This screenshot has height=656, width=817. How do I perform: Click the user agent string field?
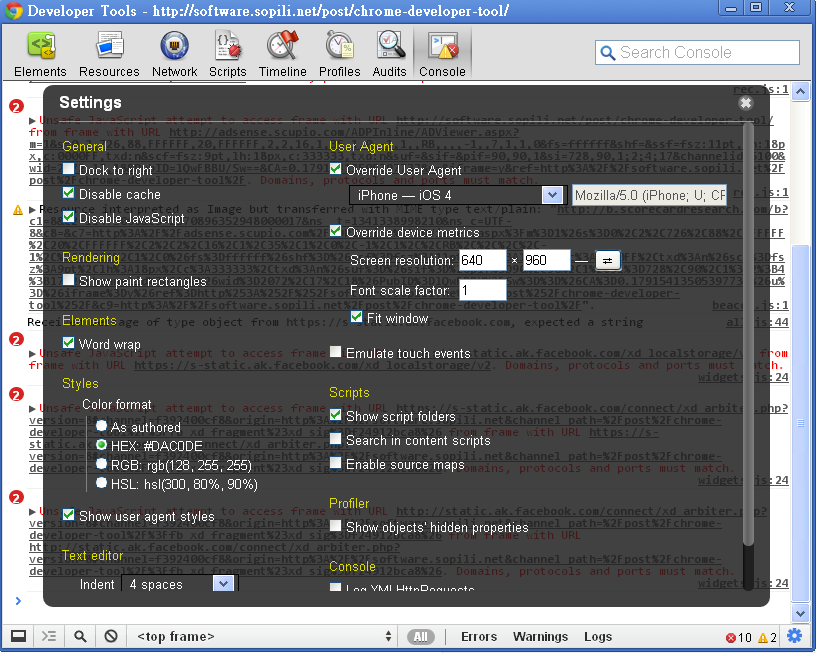(x=650, y=195)
